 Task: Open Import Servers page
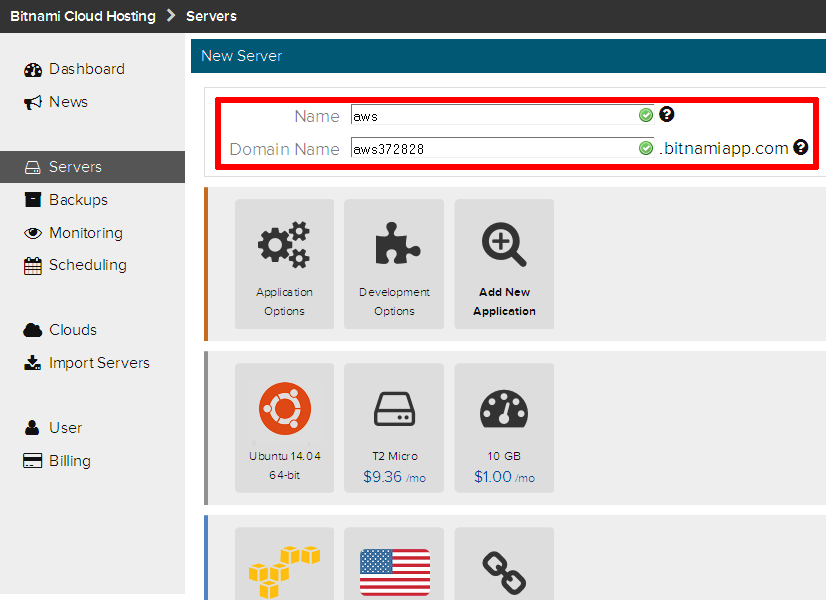point(99,363)
